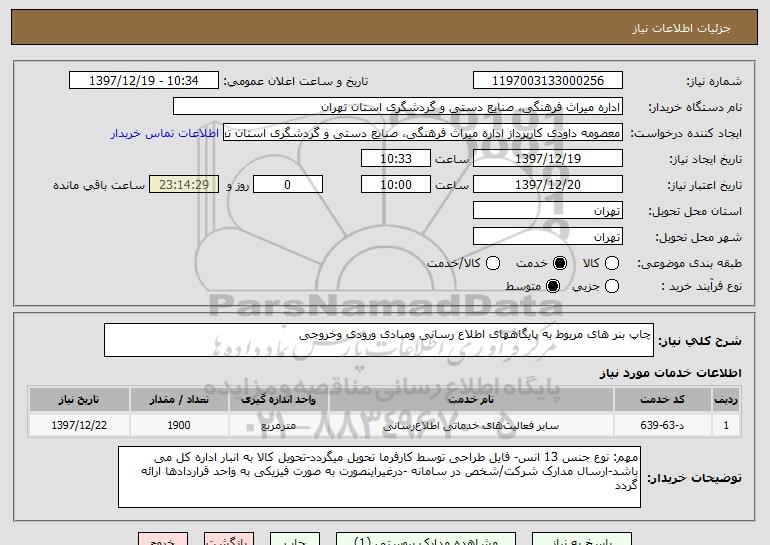
Task: Click the delivery province field تهران
Action: (x=548, y=211)
